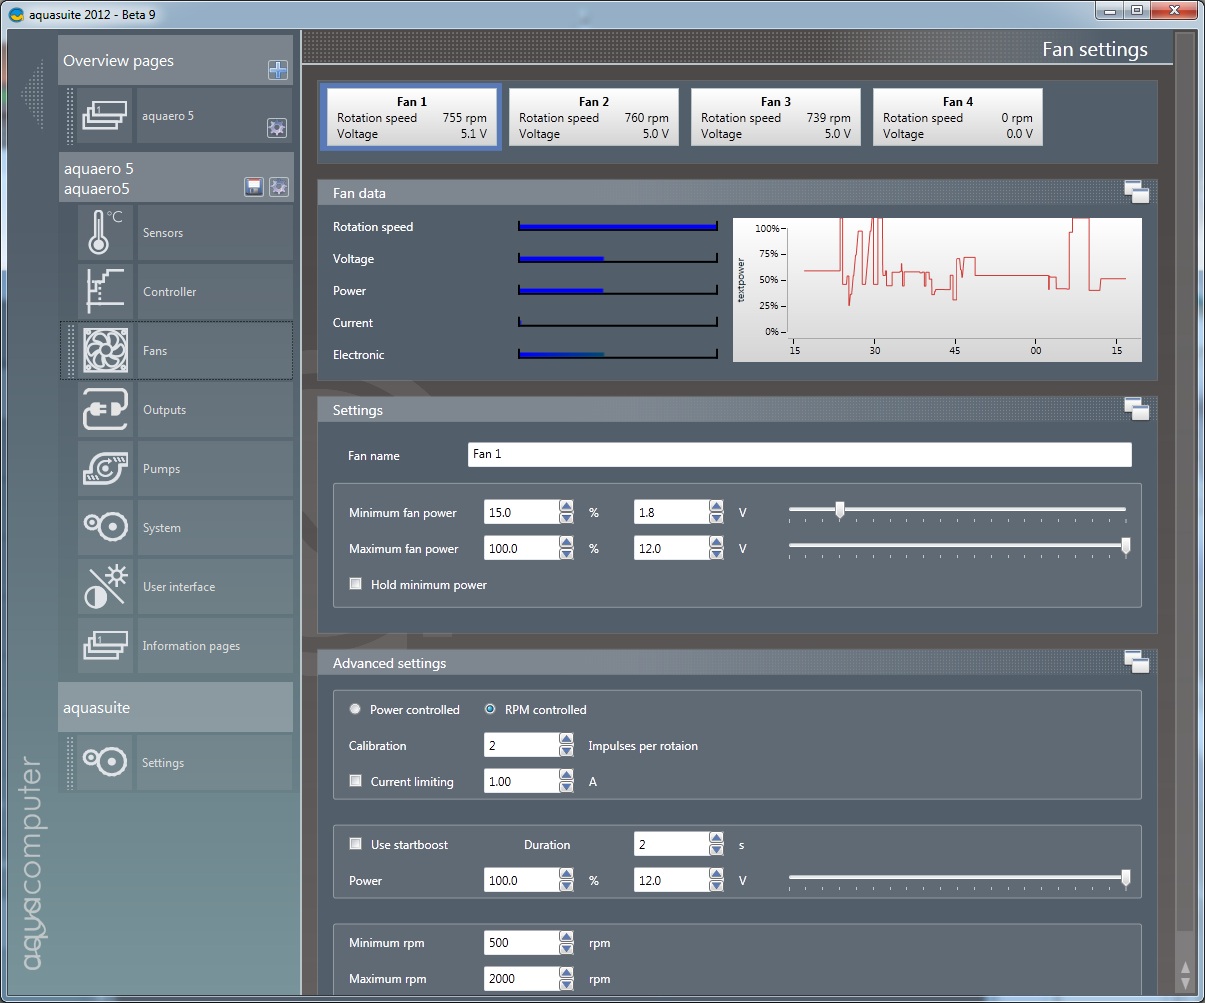Add a new overview page with plus icon

pyautogui.click(x=278, y=70)
